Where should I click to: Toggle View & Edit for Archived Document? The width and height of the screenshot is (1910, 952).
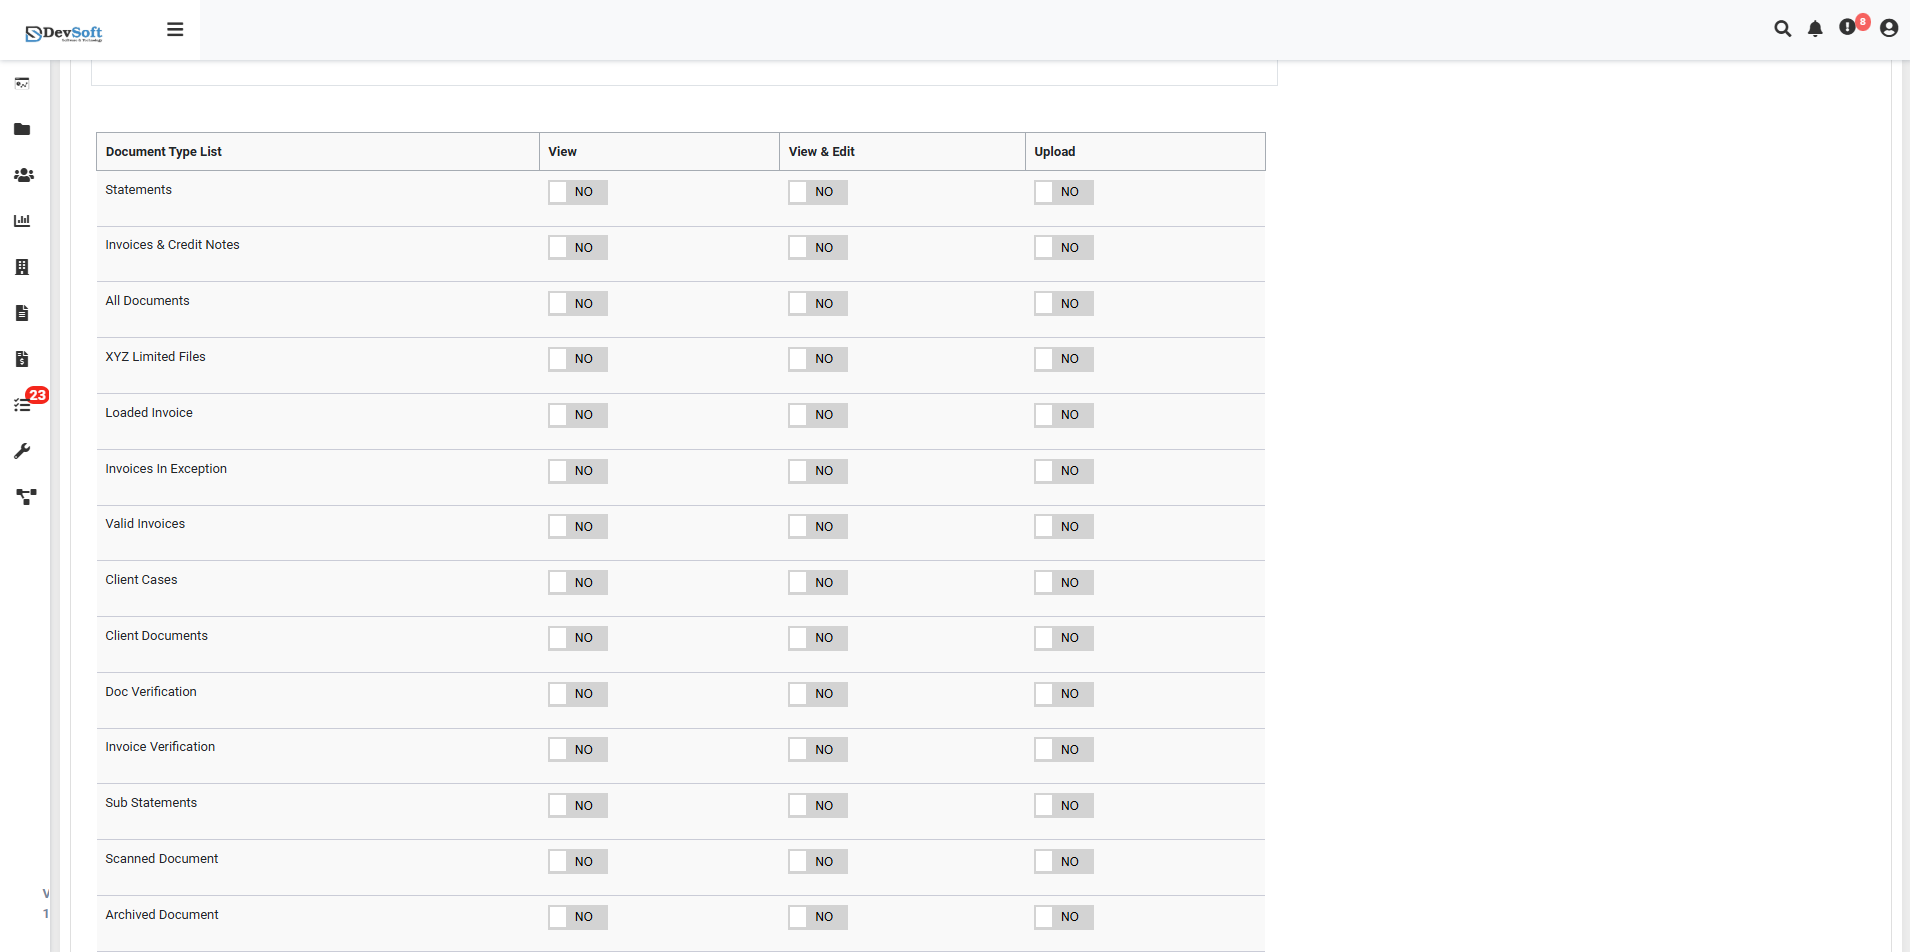tap(817, 917)
